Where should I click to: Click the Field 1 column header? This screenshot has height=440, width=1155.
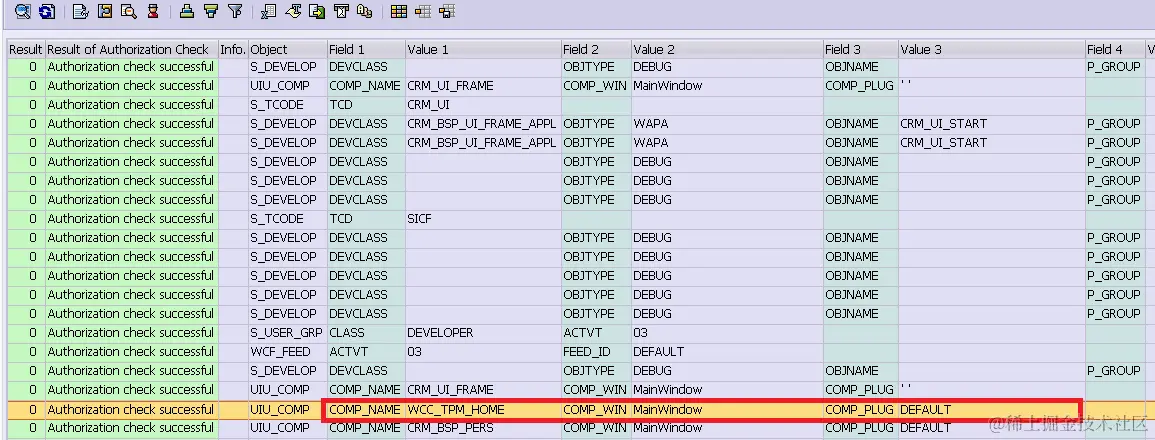coord(366,49)
